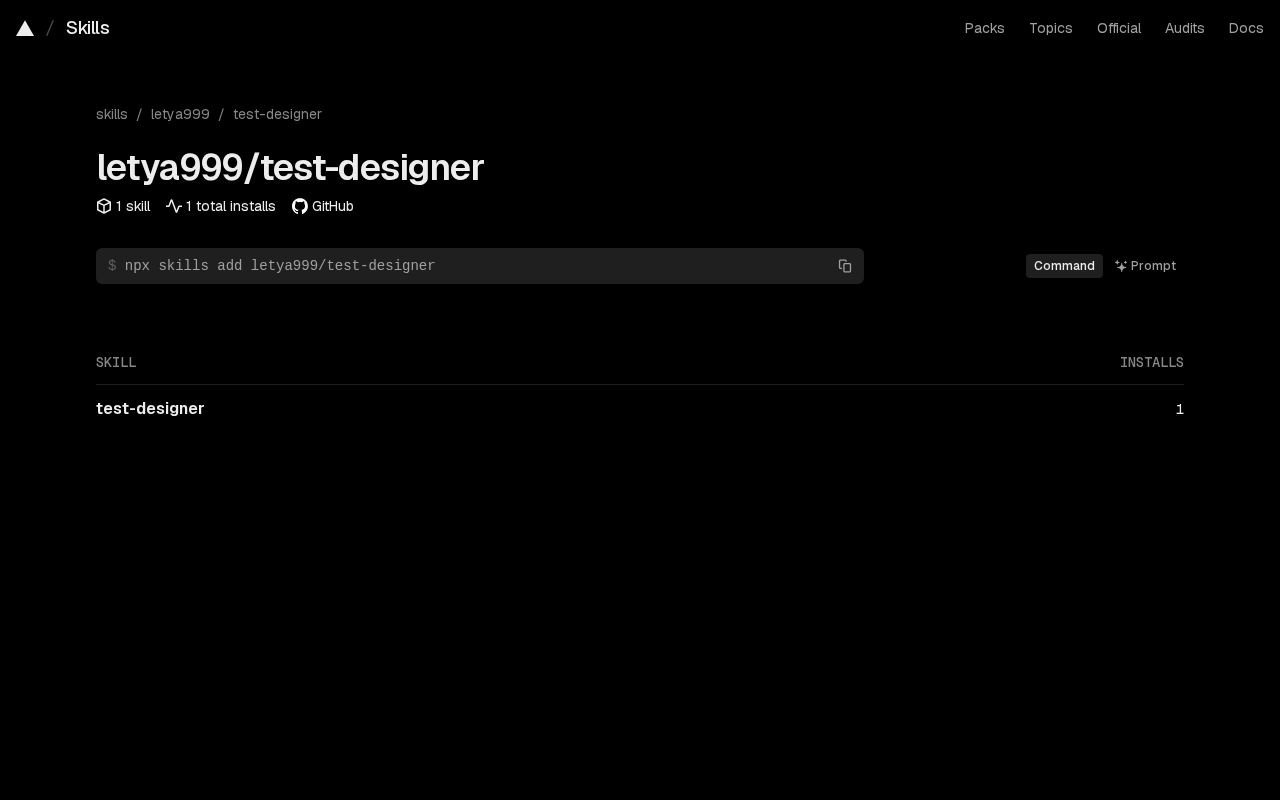Click the letya999/test-designer page heading

pyautogui.click(x=290, y=168)
